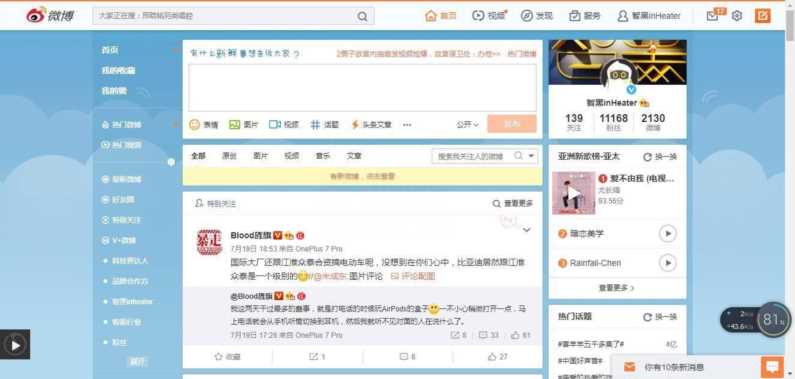Open the 公开 visibility dropdown
Screen dimensions: 795x379
(x=467, y=125)
